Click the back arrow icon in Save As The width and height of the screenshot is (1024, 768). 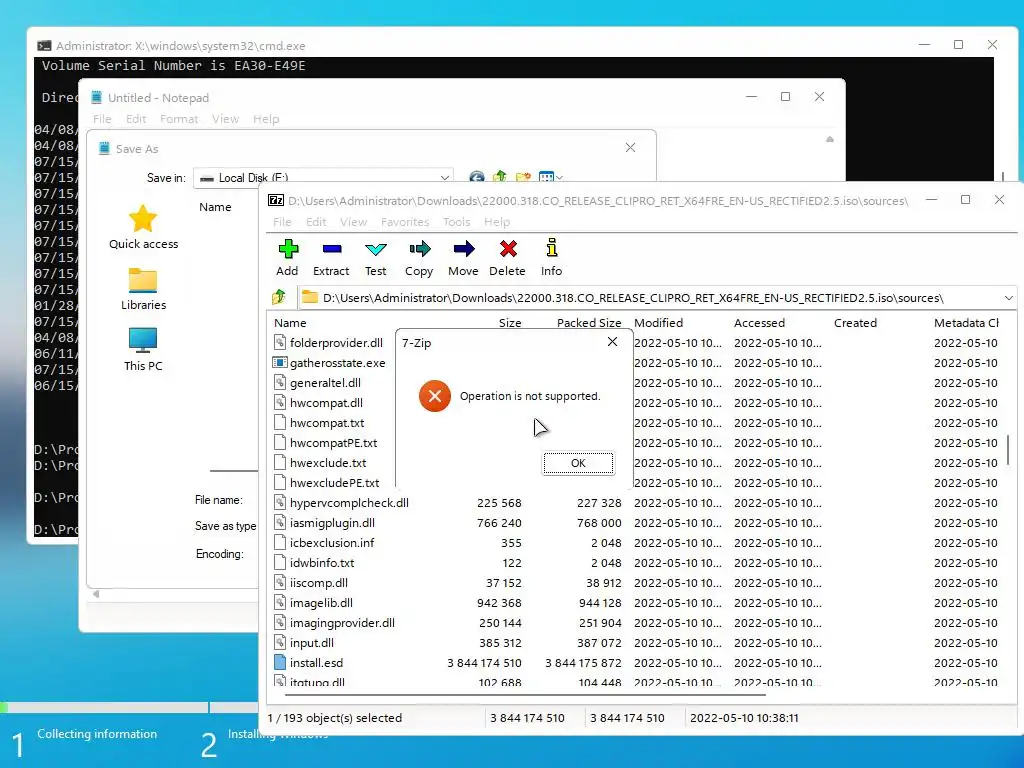[x=476, y=177]
